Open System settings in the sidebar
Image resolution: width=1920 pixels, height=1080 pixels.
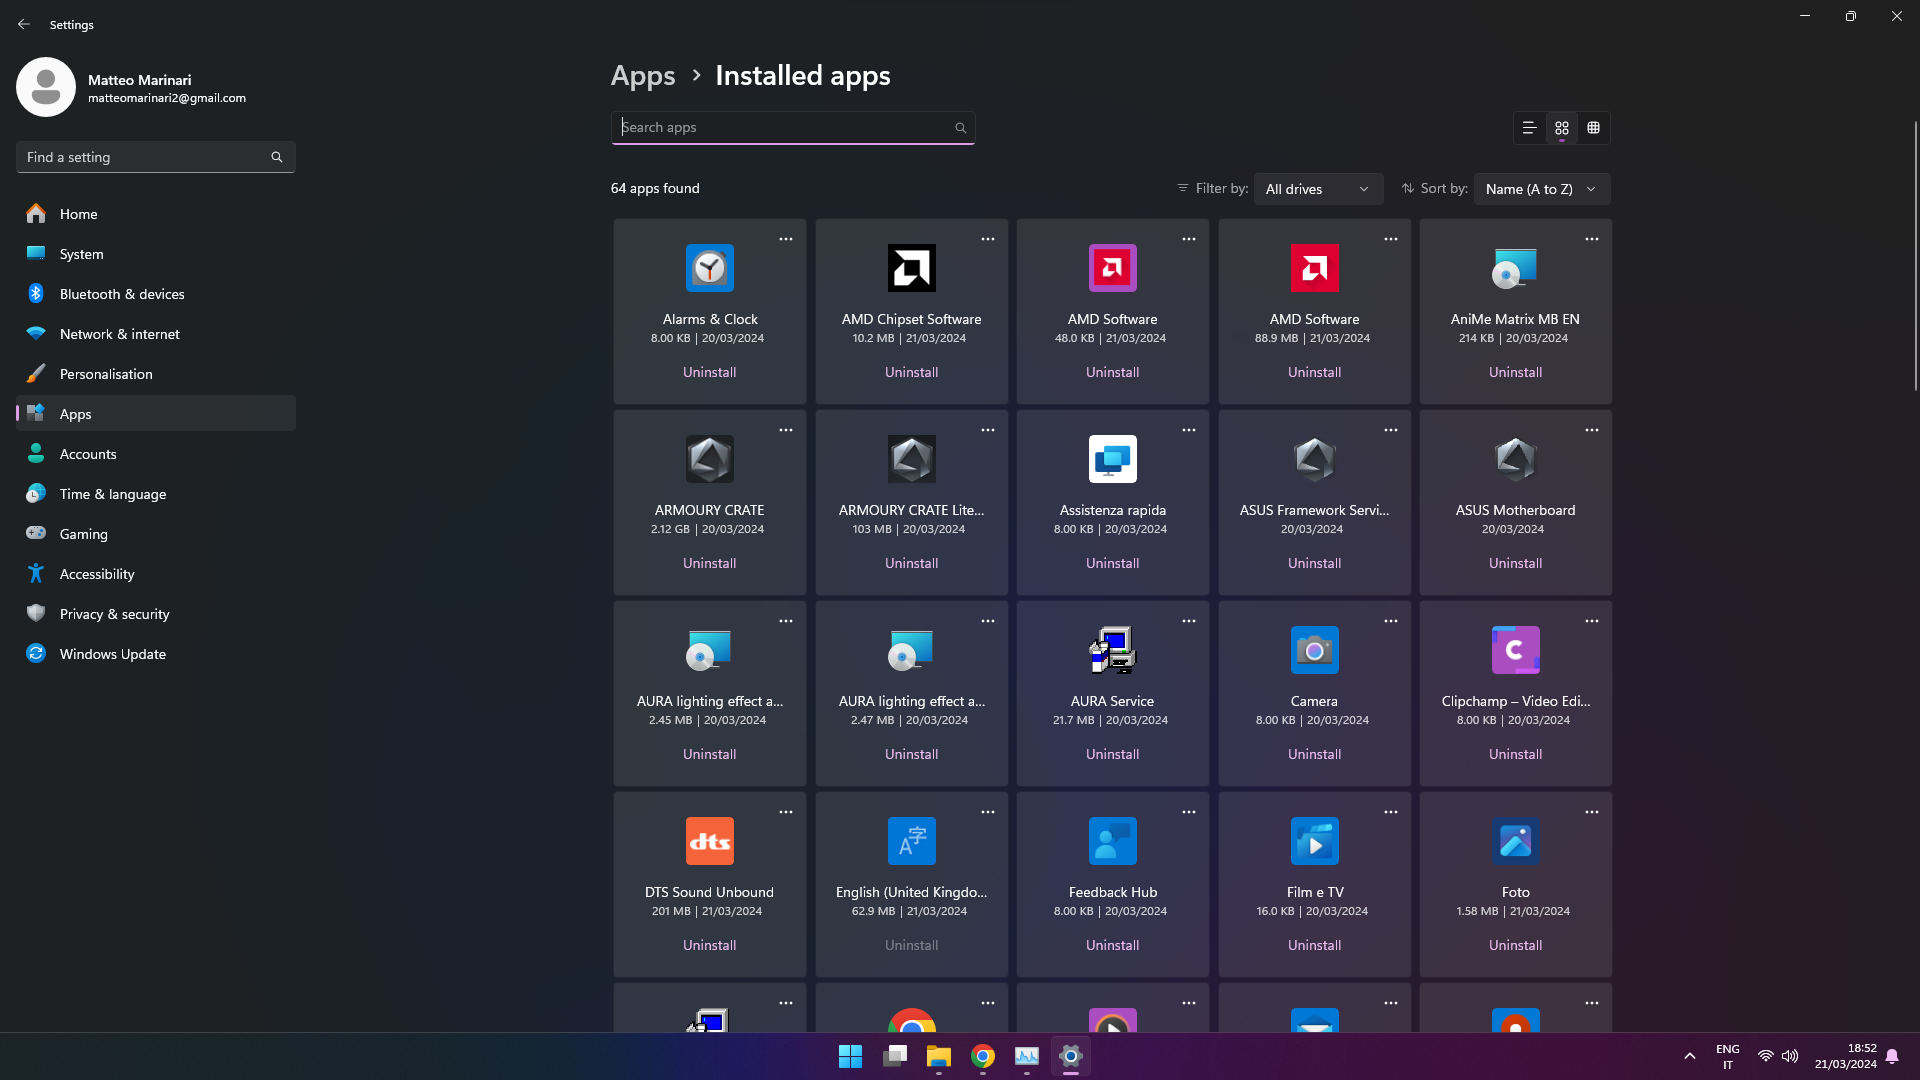click(x=156, y=254)
